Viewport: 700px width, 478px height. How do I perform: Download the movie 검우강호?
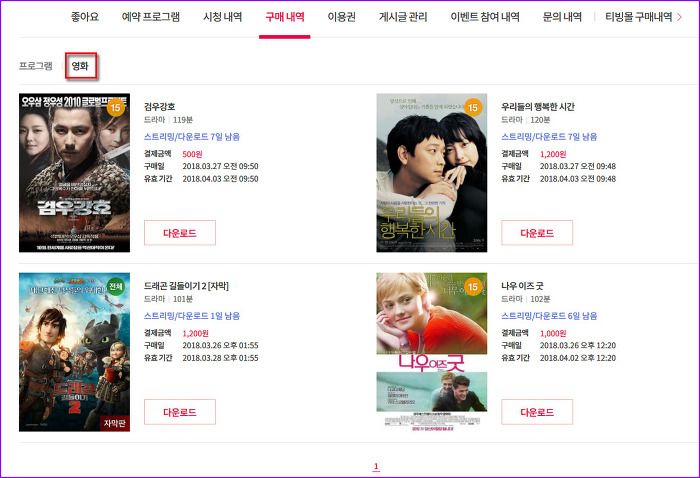point(180,233)
